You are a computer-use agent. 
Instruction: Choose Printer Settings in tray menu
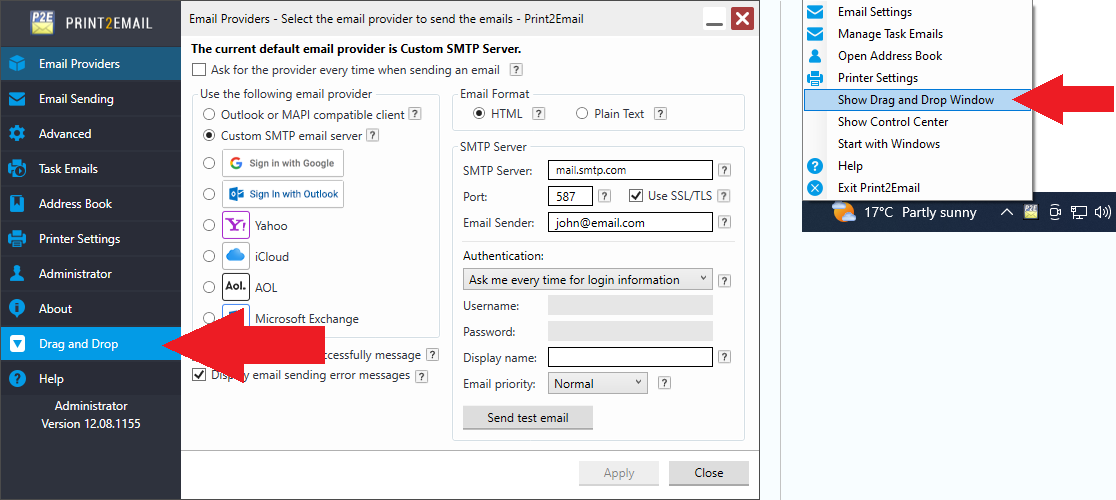917,78
